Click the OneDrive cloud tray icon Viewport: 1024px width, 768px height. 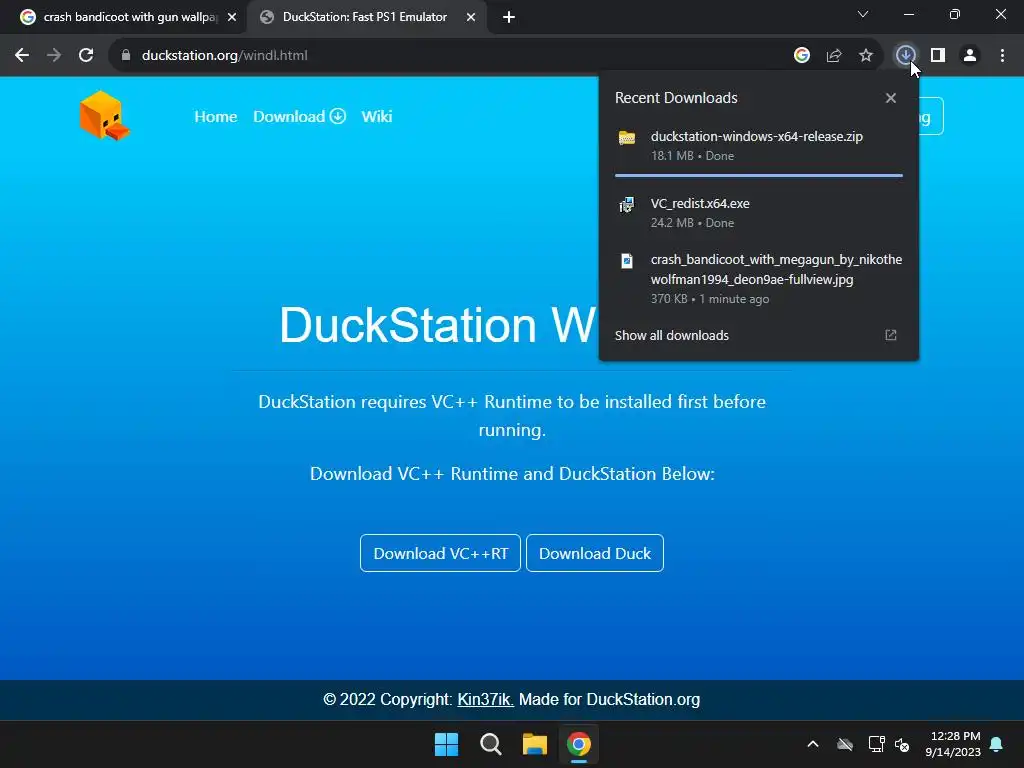845,744
